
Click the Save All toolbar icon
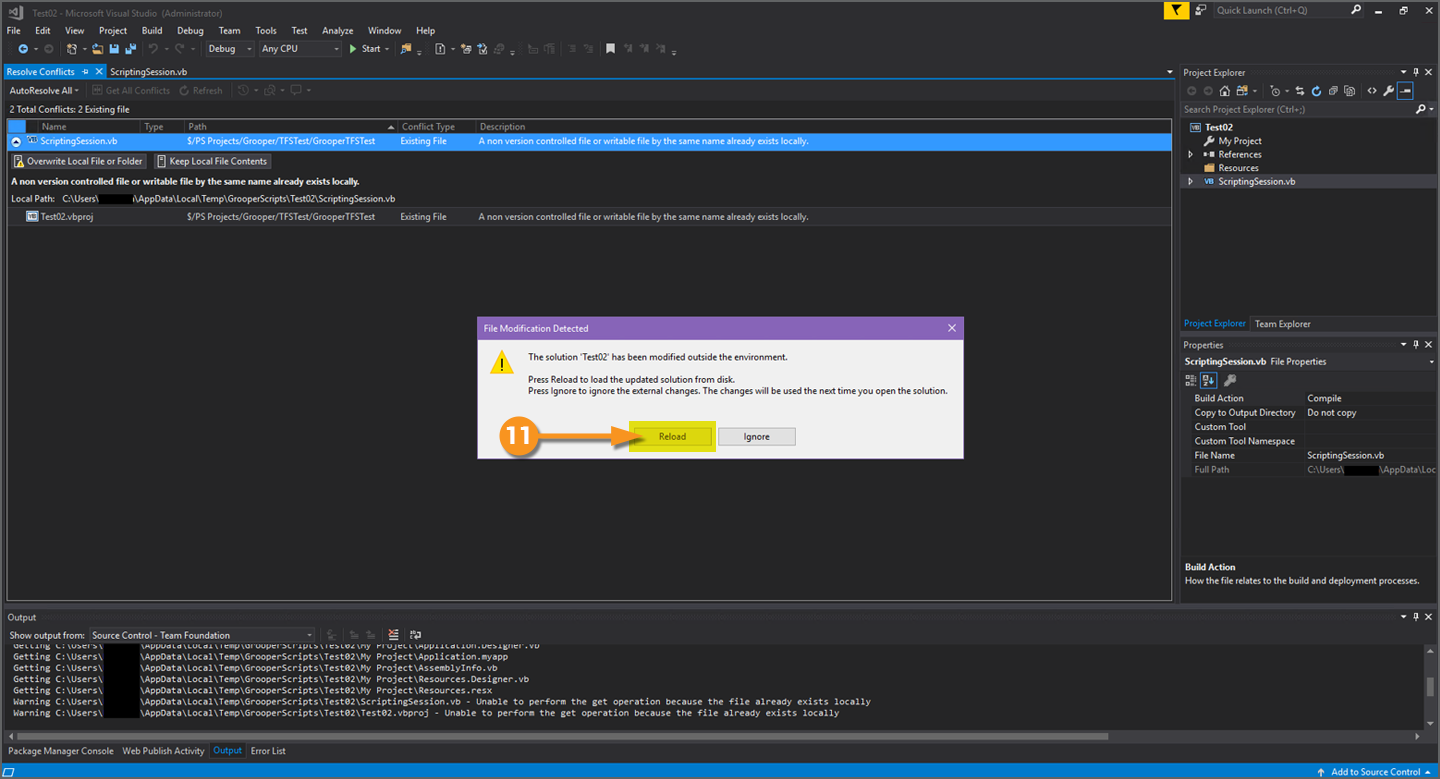tap(130, 49)
